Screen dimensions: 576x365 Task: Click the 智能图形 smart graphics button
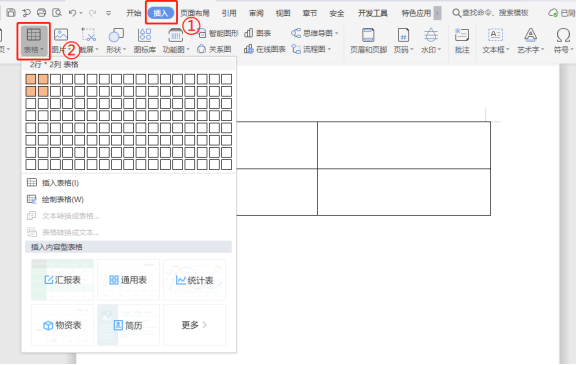pos(218,33)
